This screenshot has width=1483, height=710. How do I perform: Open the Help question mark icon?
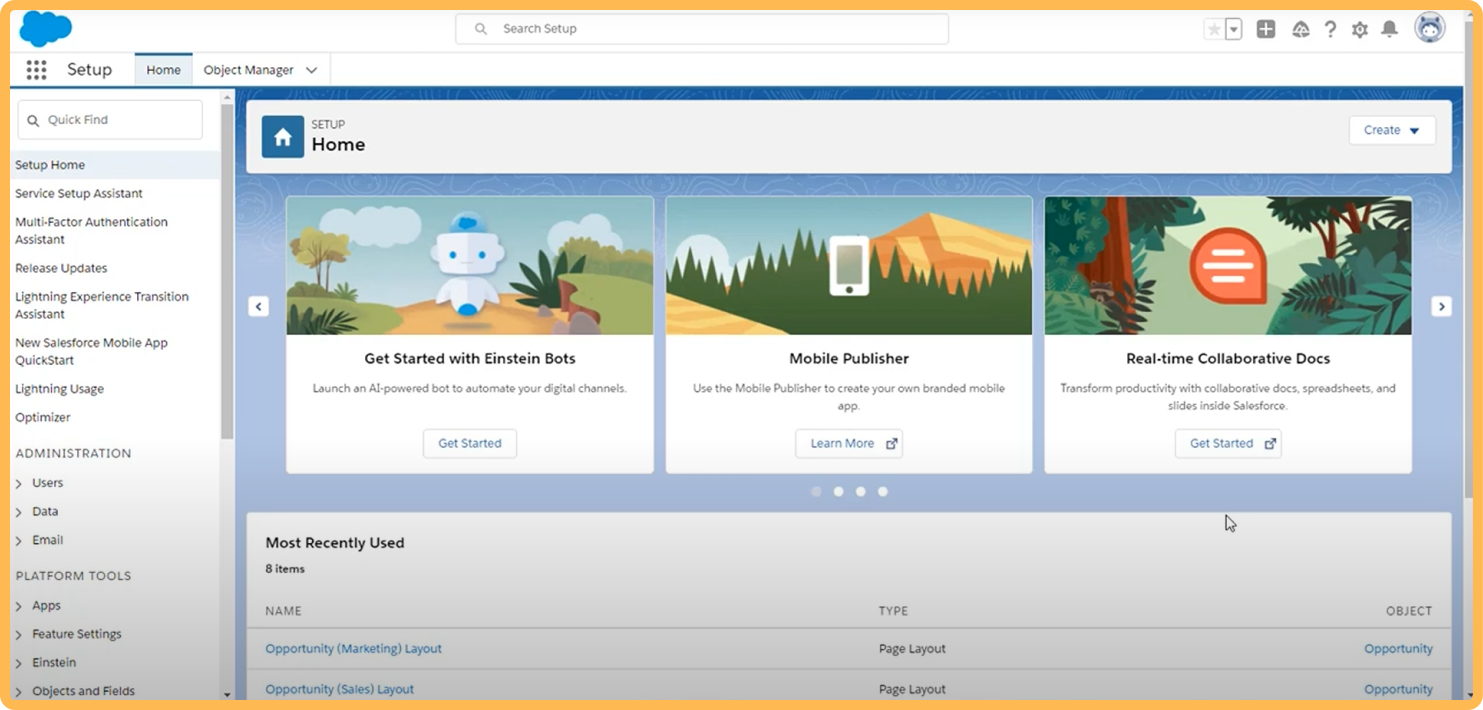tap(1330, 29)
